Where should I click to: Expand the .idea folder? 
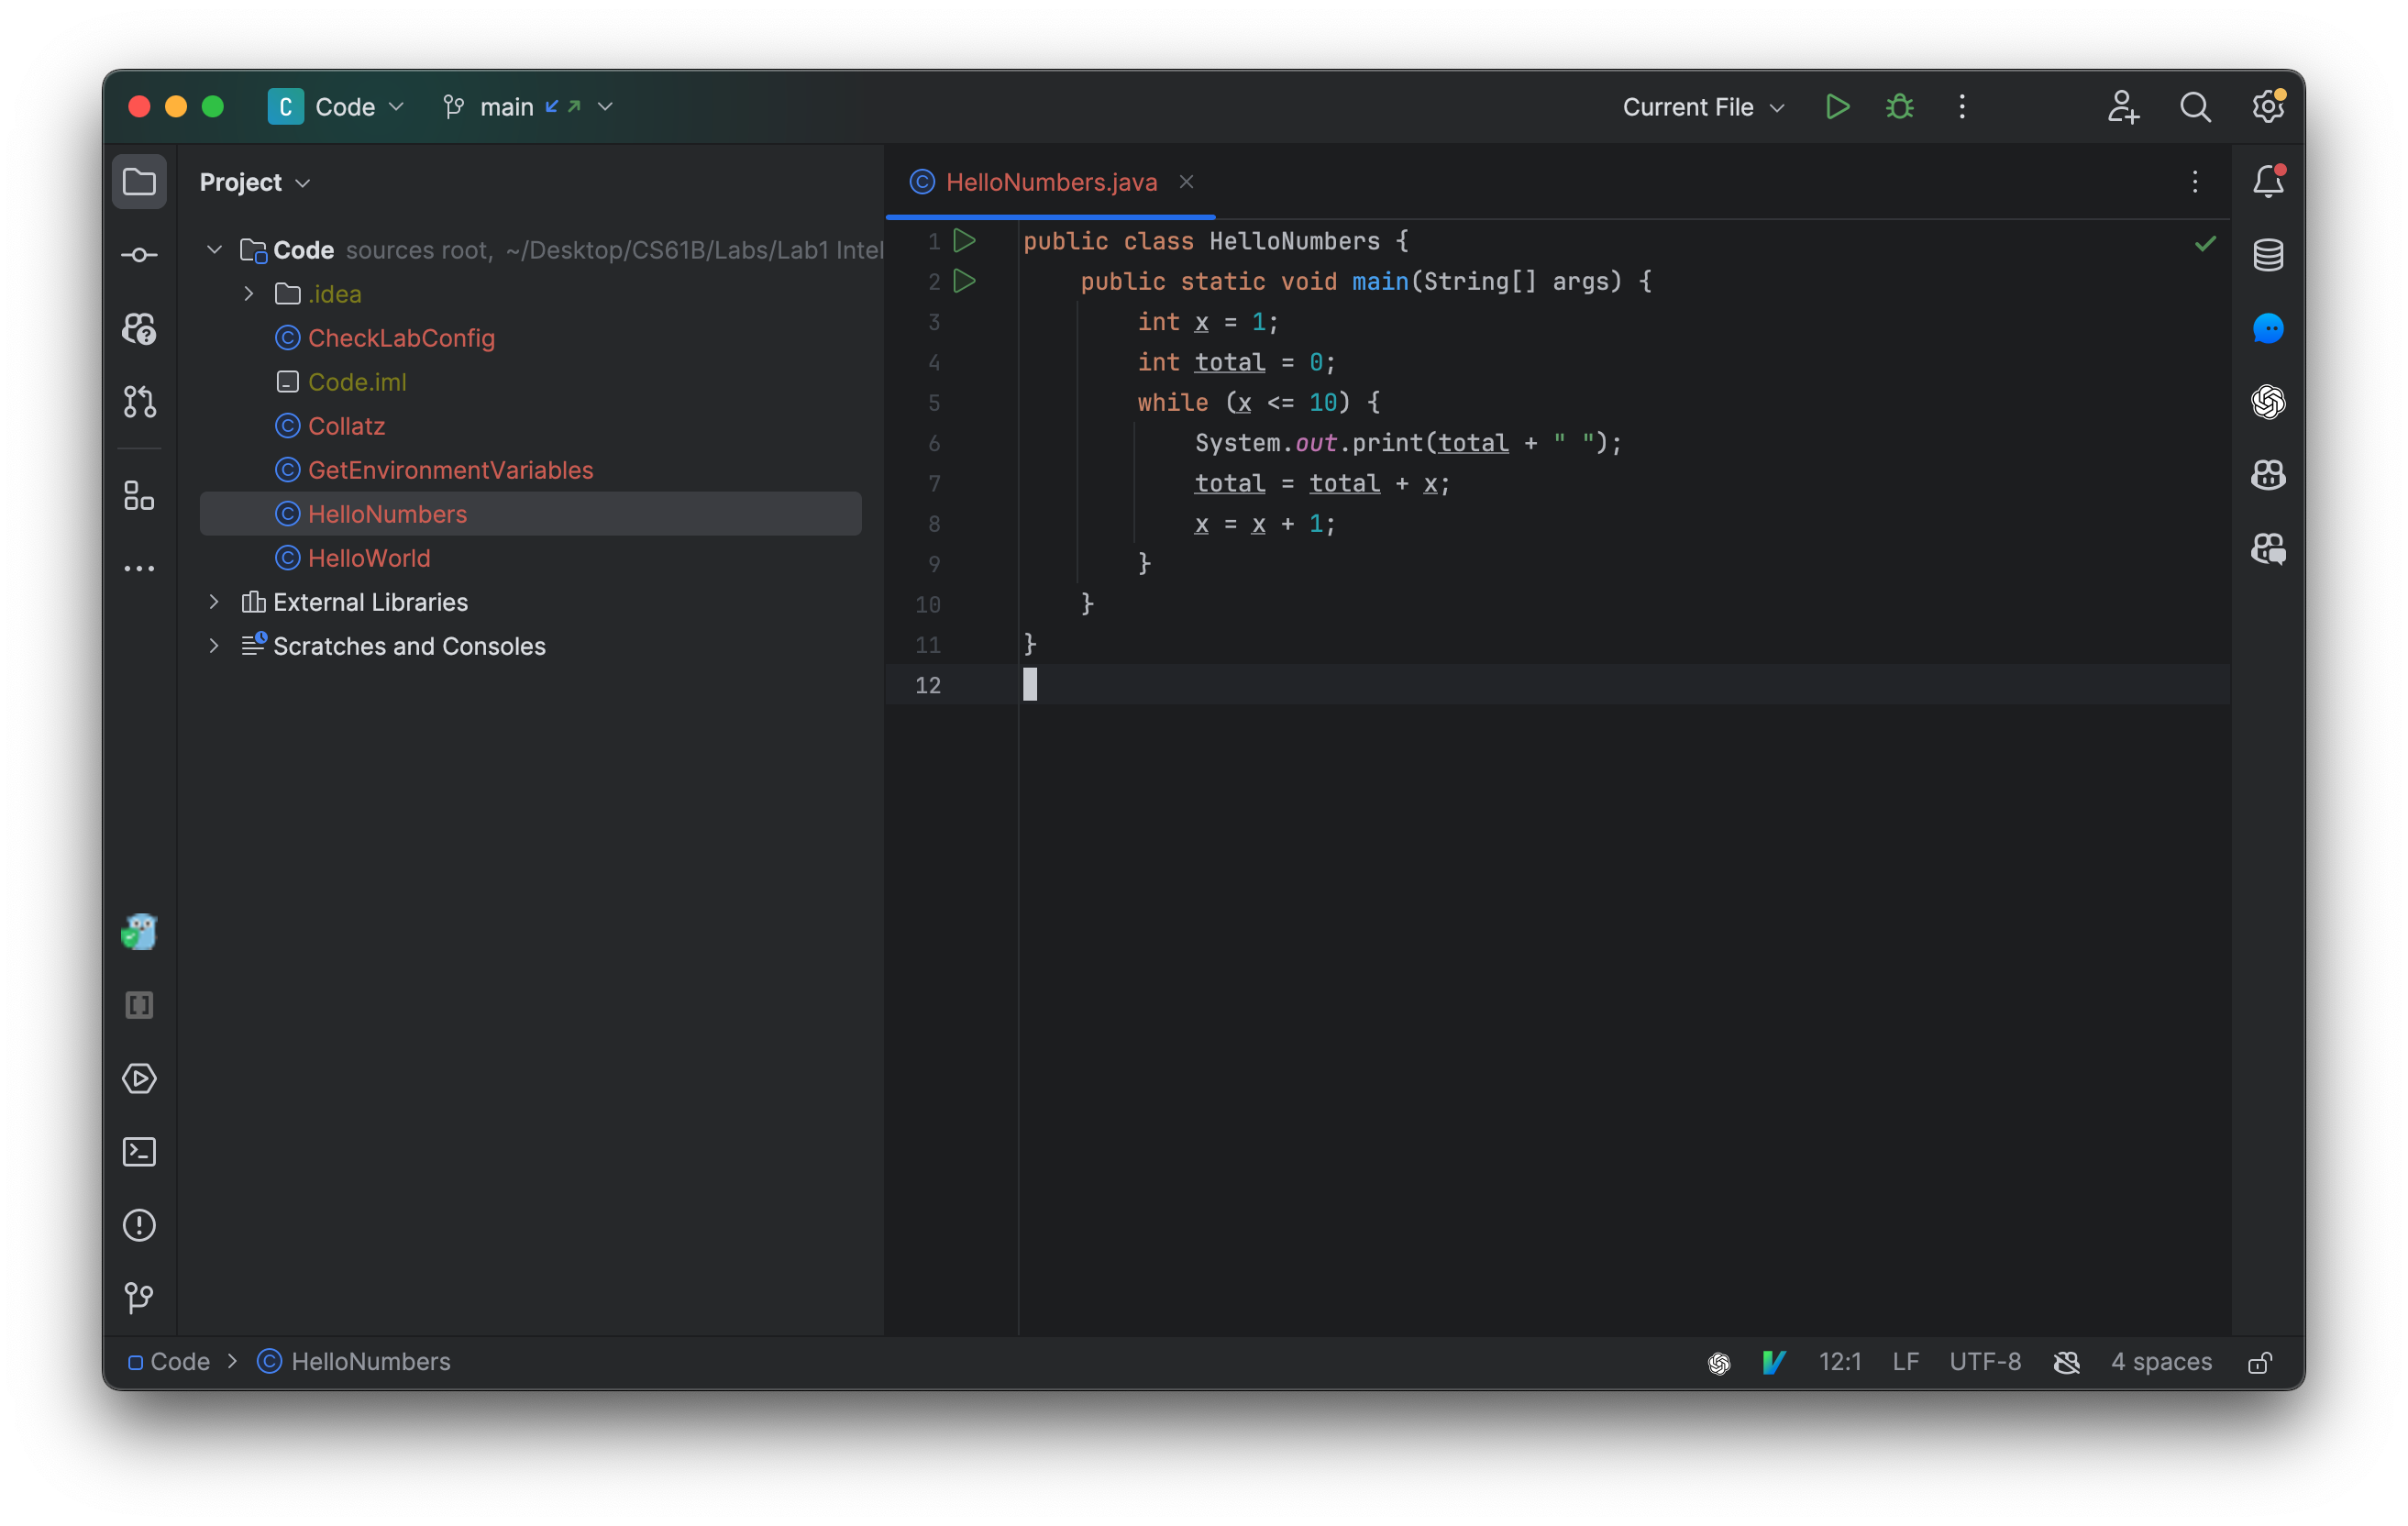click(x=249, y=294)
